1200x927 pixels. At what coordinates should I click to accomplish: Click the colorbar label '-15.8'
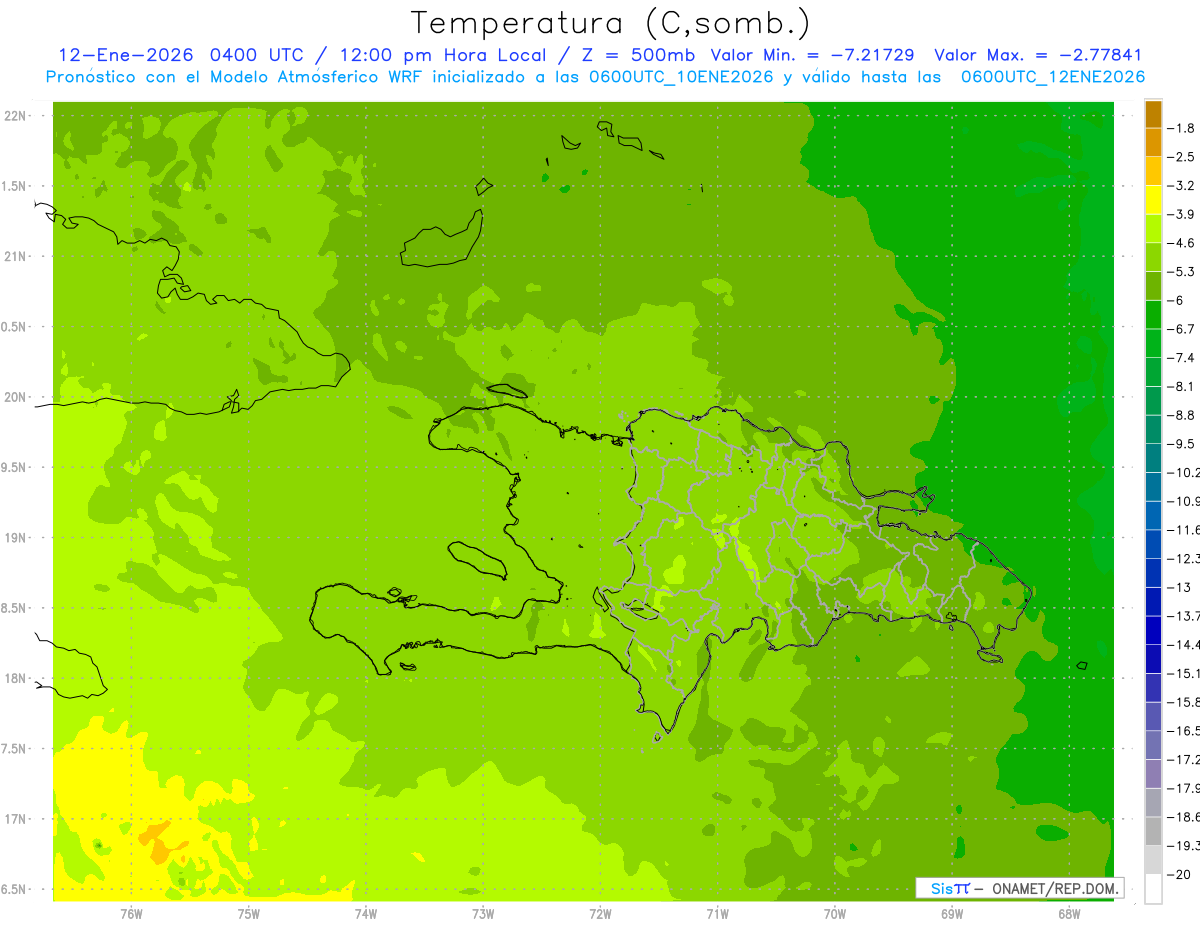point(1184,702)
